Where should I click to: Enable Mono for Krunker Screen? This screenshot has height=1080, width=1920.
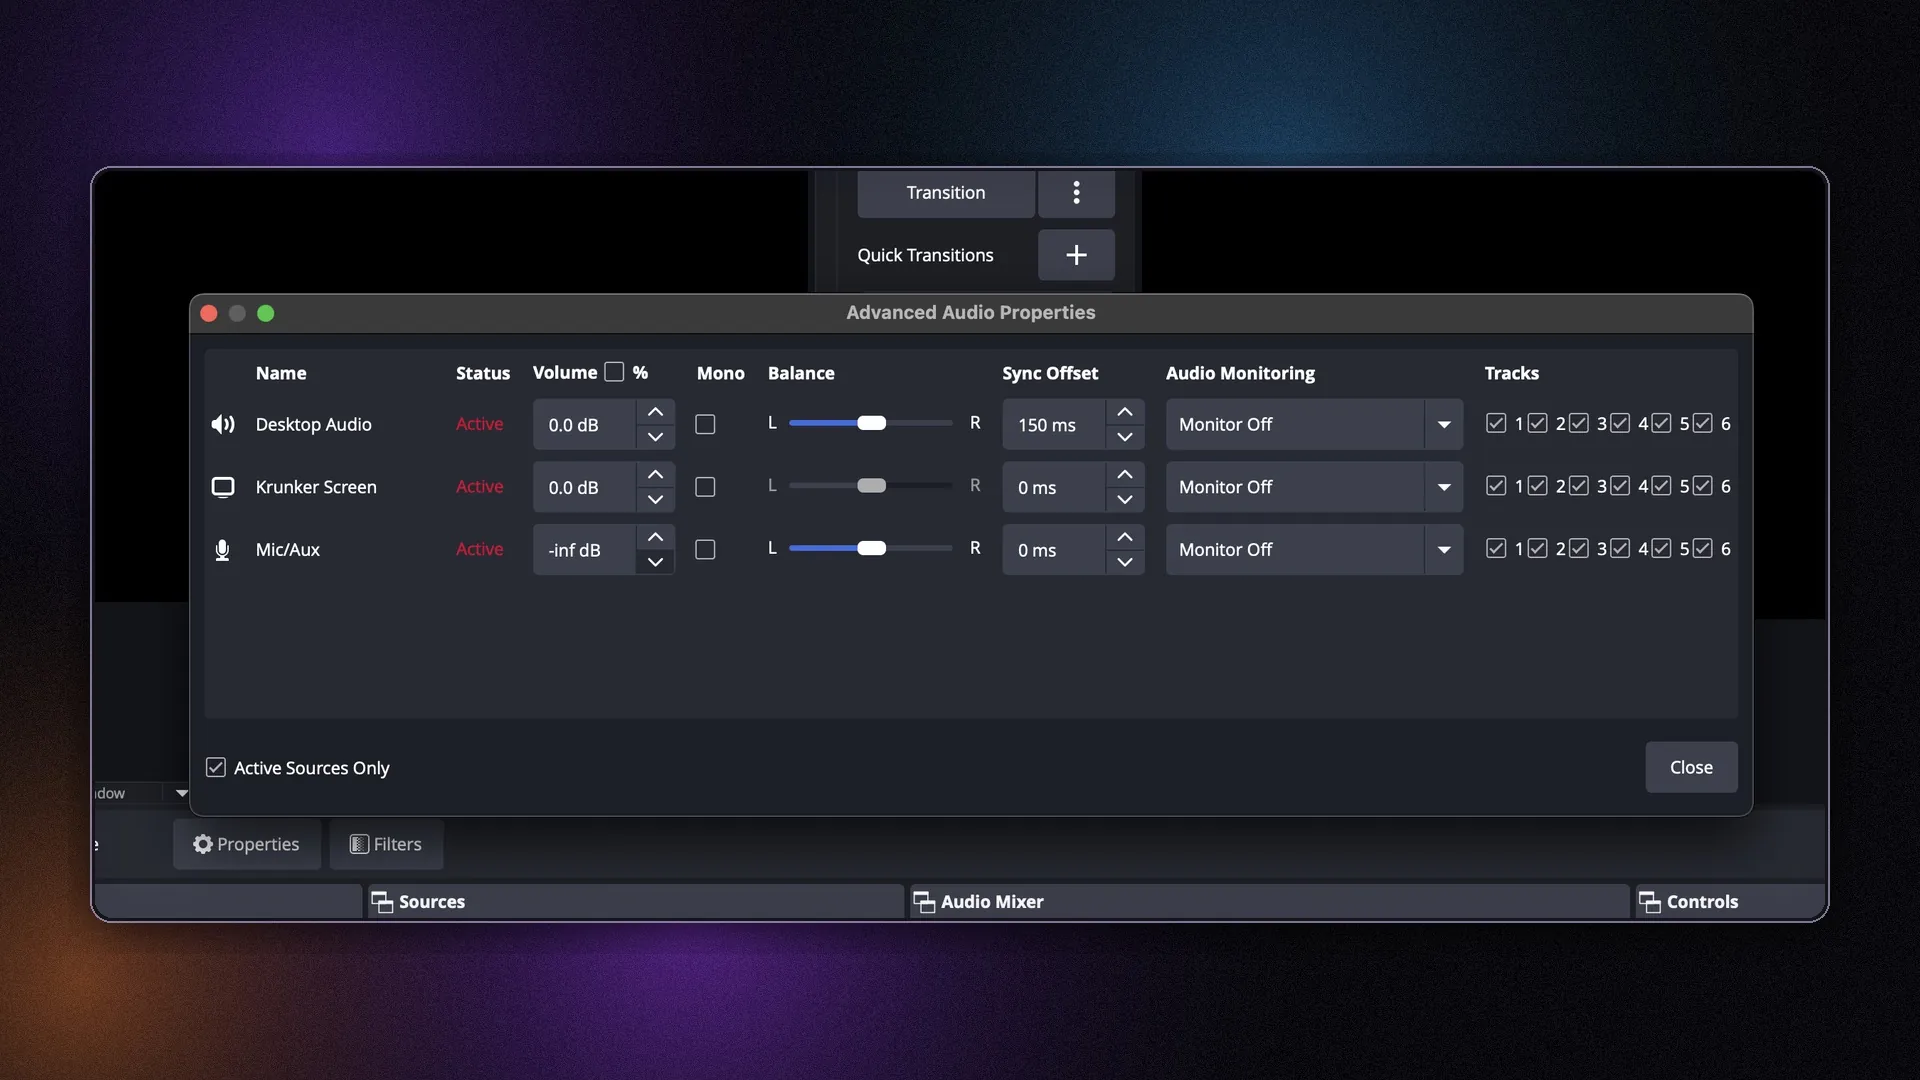[x=705, y=487]
